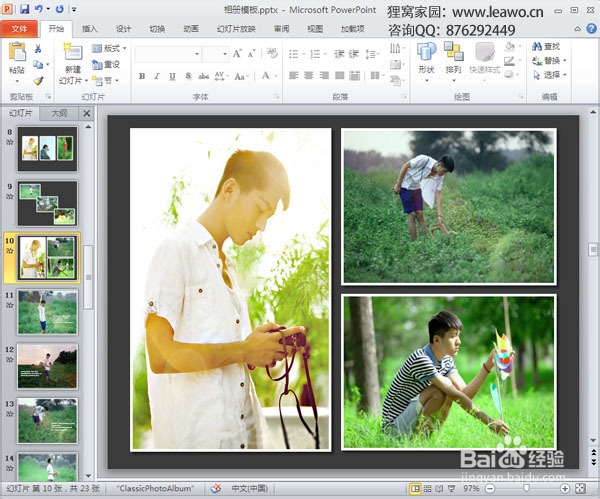600x499 pixels.
Task: Toggle Bold formatting
Action: tap(142, 76)
